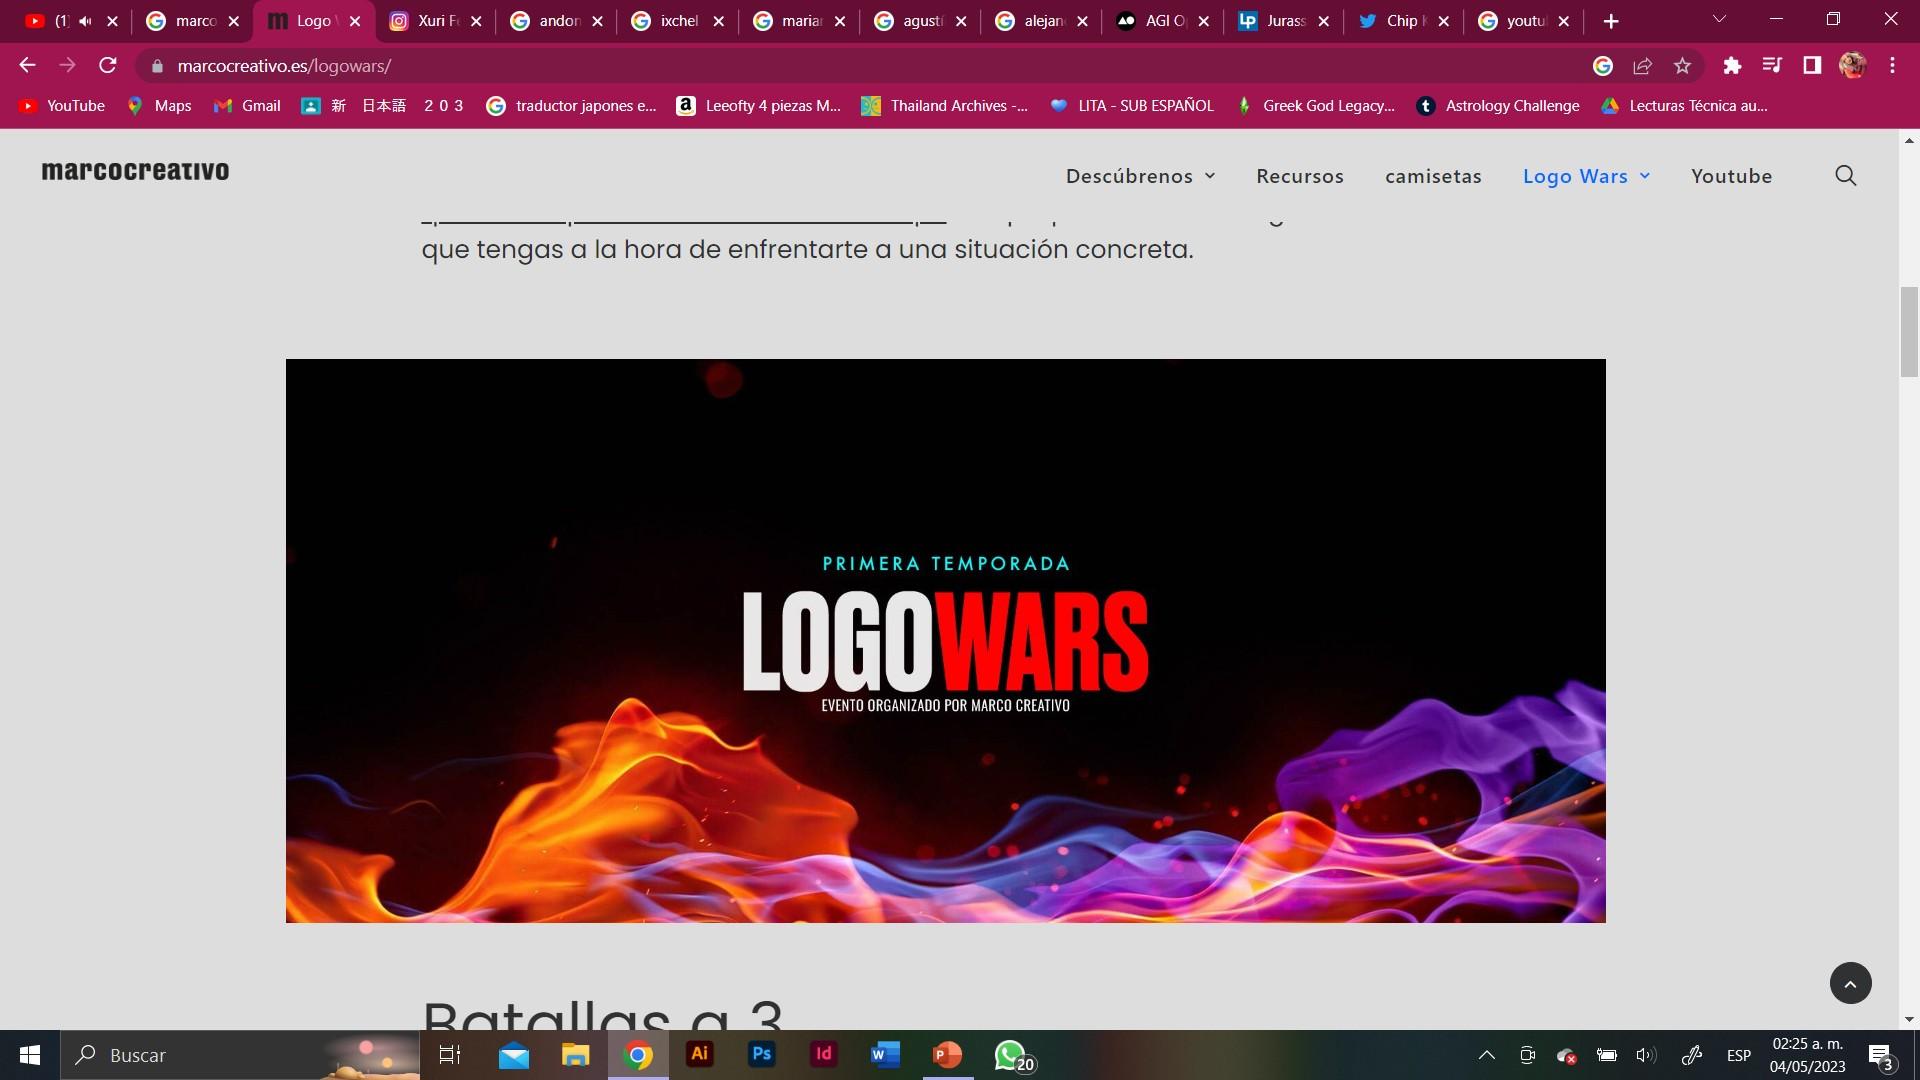Click the marcocreativo site logo

(x=135, y=172)
